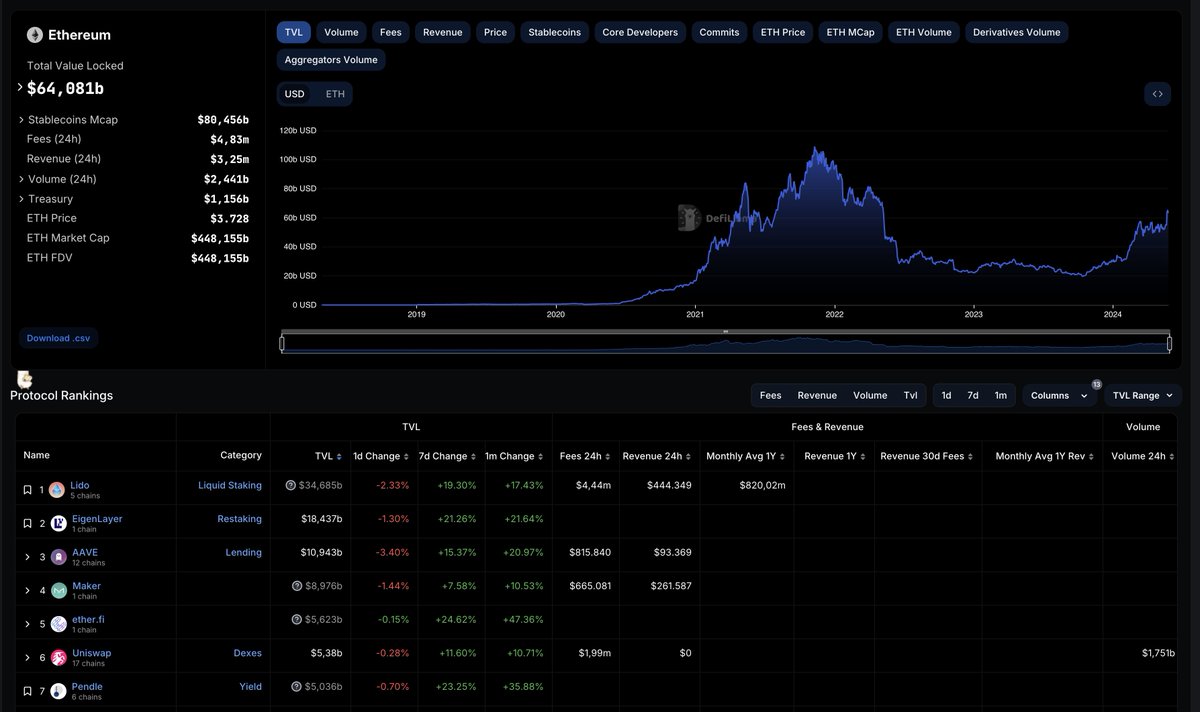Choose the 1d period tab
1200x712 pixels.
[x=947, y=395]
